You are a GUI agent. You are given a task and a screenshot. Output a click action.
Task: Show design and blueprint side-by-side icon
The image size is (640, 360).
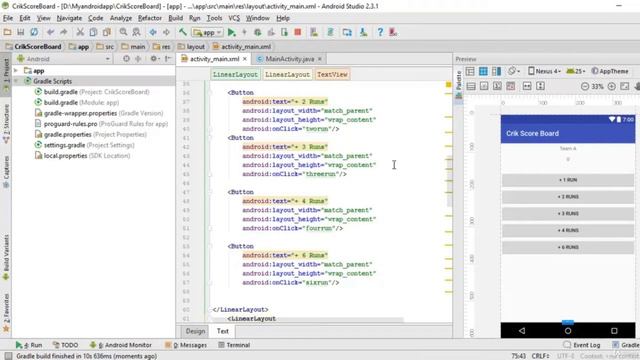(497, 71)
